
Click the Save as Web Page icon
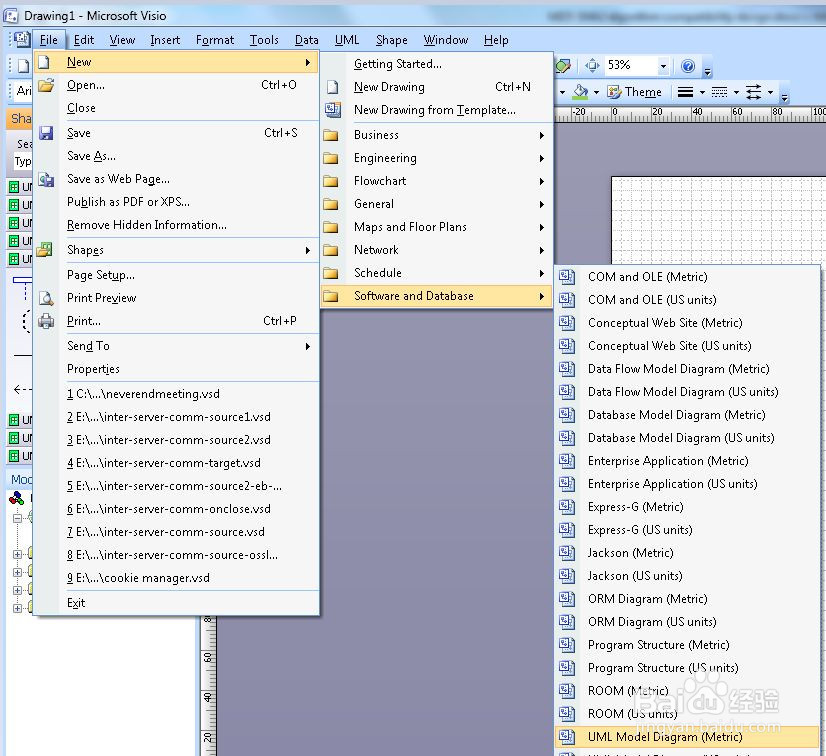pos(46,179)
